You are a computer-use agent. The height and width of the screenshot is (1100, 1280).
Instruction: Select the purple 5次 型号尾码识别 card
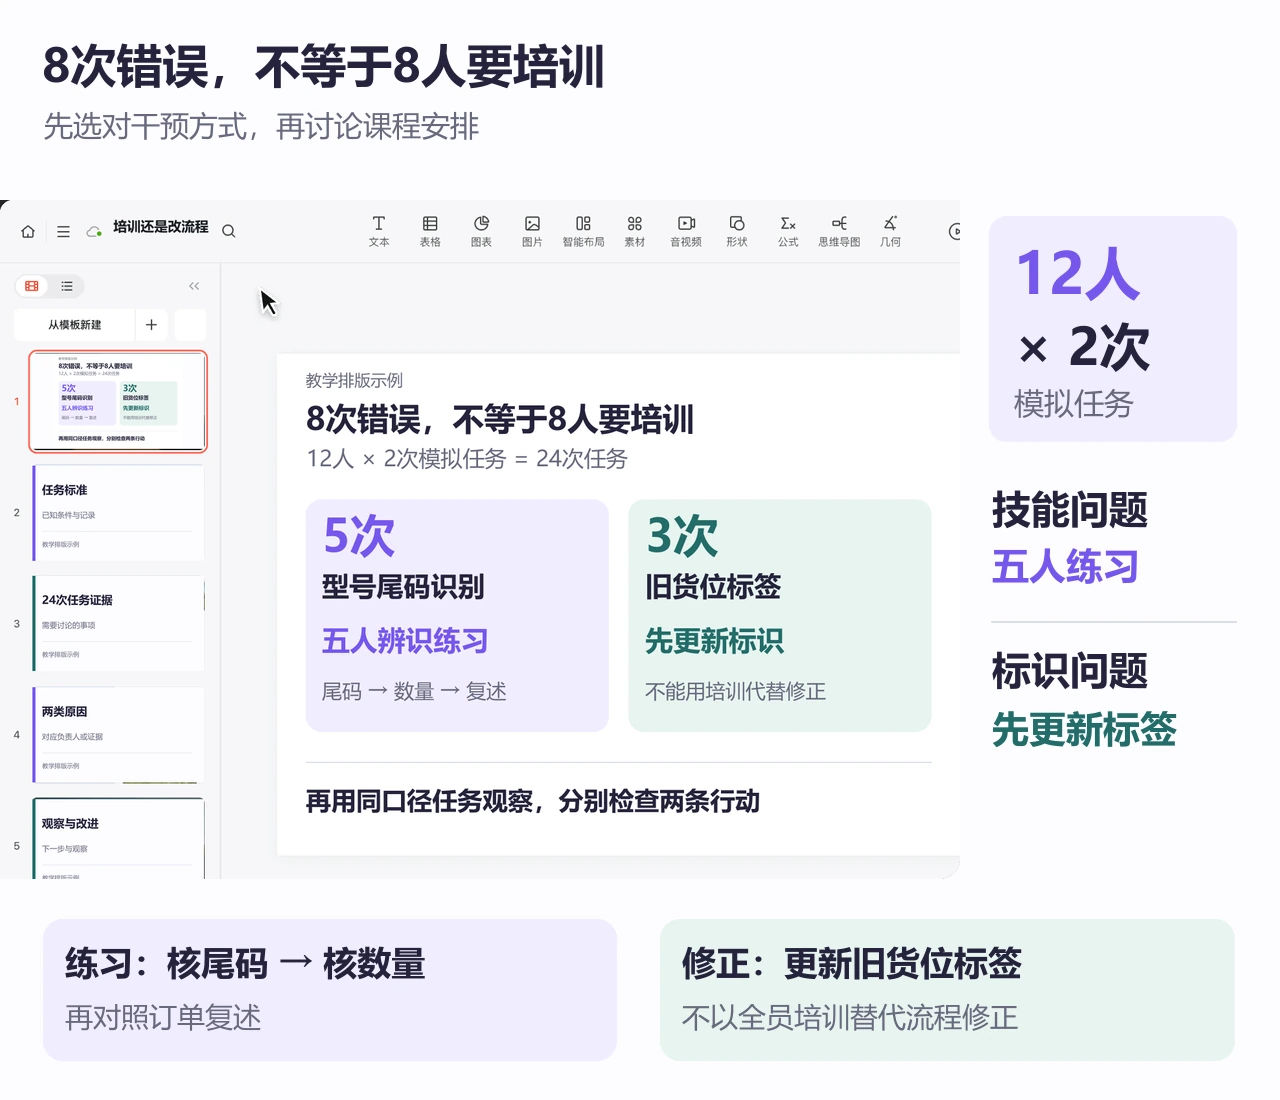coord(457,615)
